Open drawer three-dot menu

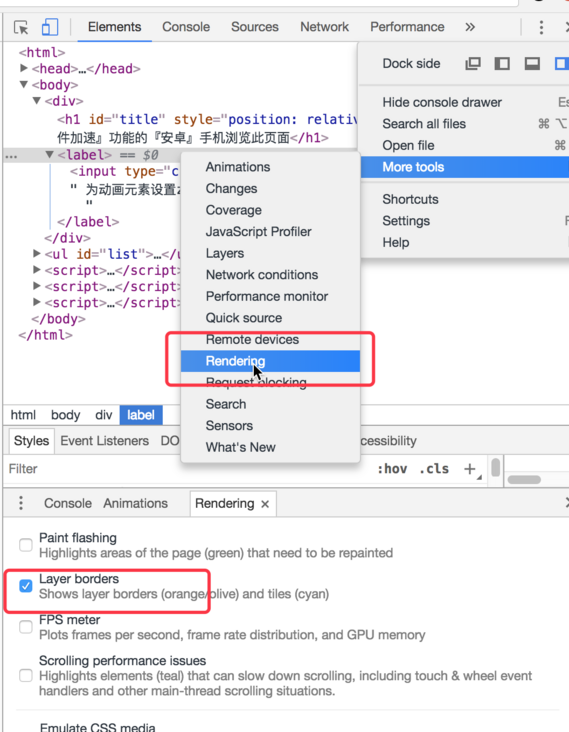pyautogui.click(x=21, y=503)
